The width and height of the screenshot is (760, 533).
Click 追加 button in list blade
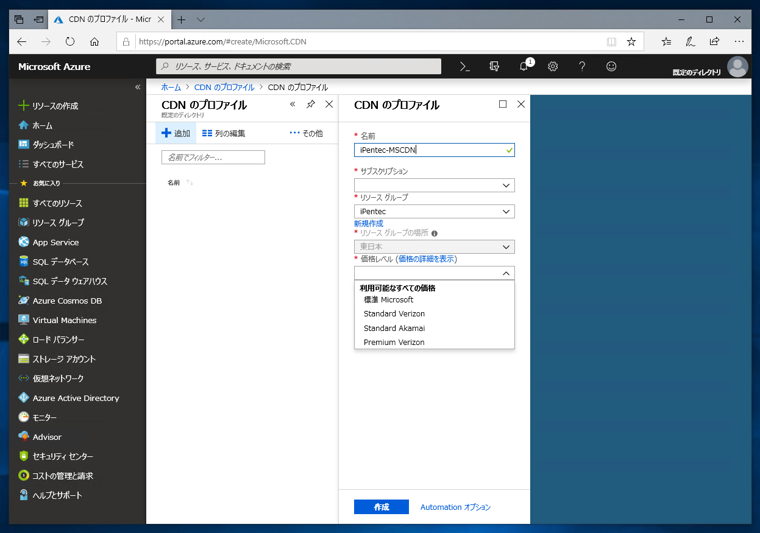(x=175, y=133)
